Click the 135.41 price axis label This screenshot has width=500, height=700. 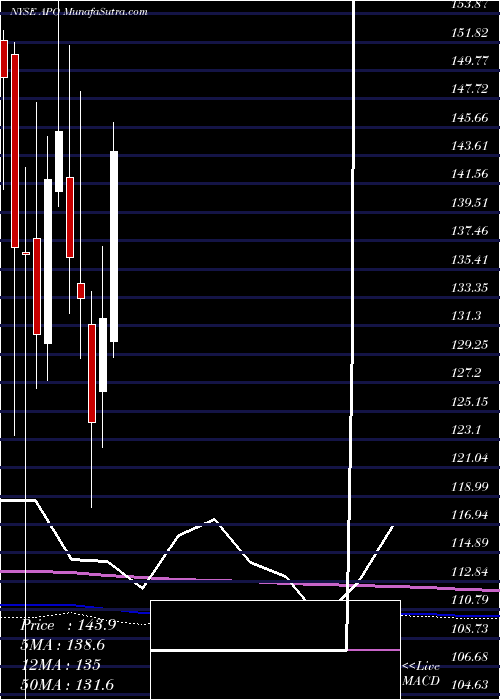tap(469, 260)
